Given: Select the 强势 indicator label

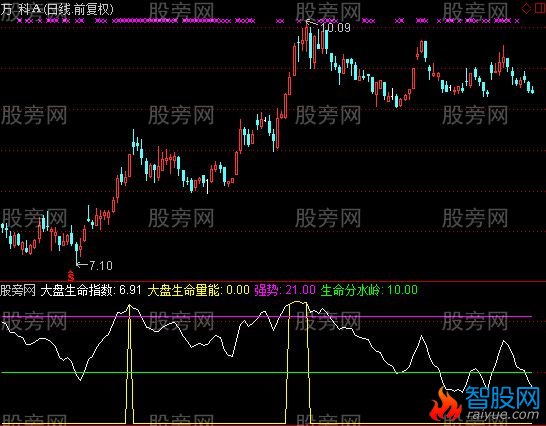Looking at the screenshot, I should [267, 290].
